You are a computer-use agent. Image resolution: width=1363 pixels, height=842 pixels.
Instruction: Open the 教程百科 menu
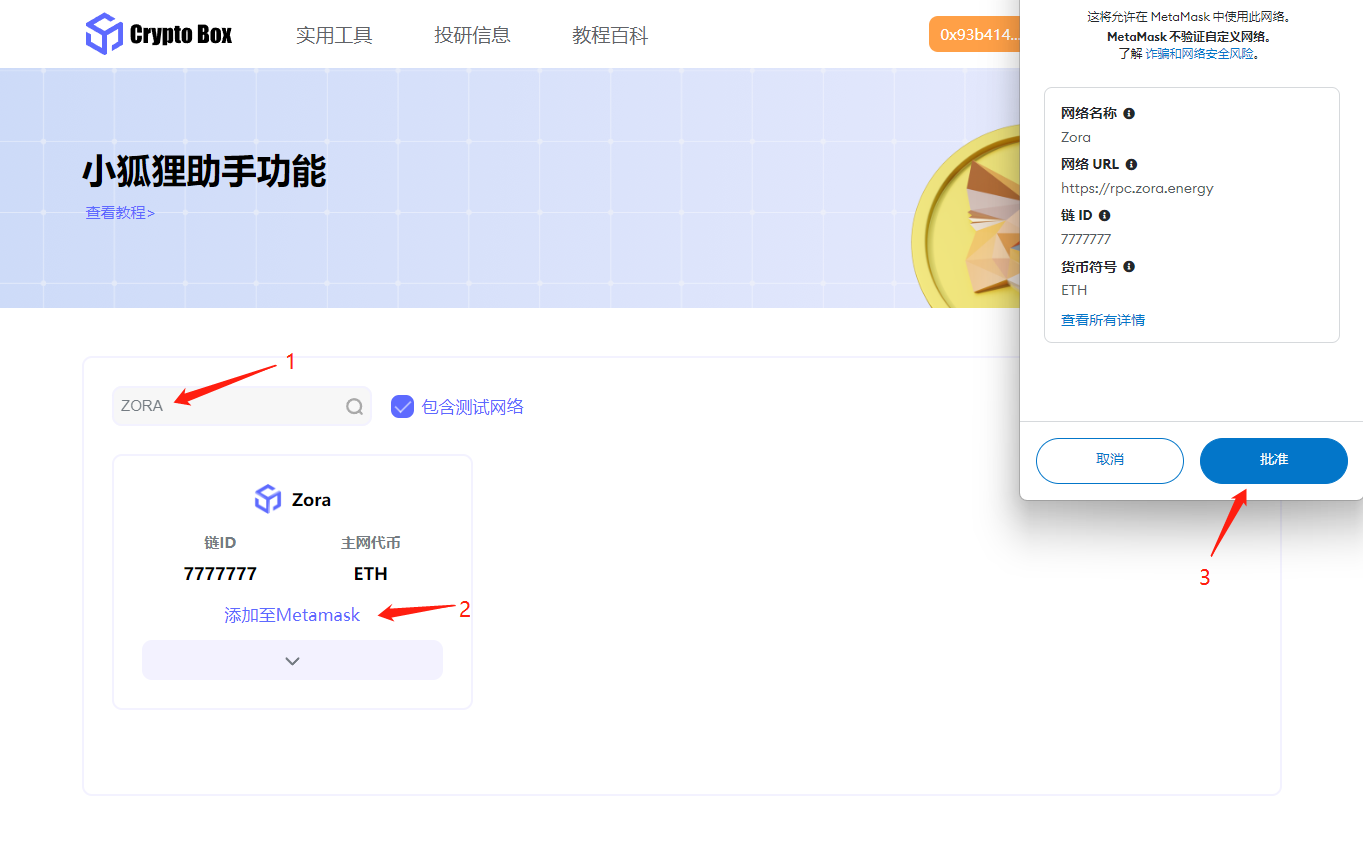pos(610,36)
